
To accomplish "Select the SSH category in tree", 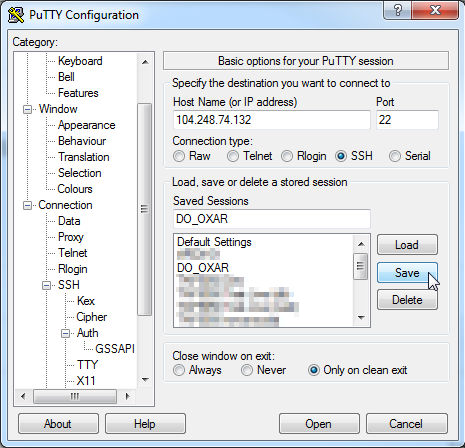I will coord(68,285).
